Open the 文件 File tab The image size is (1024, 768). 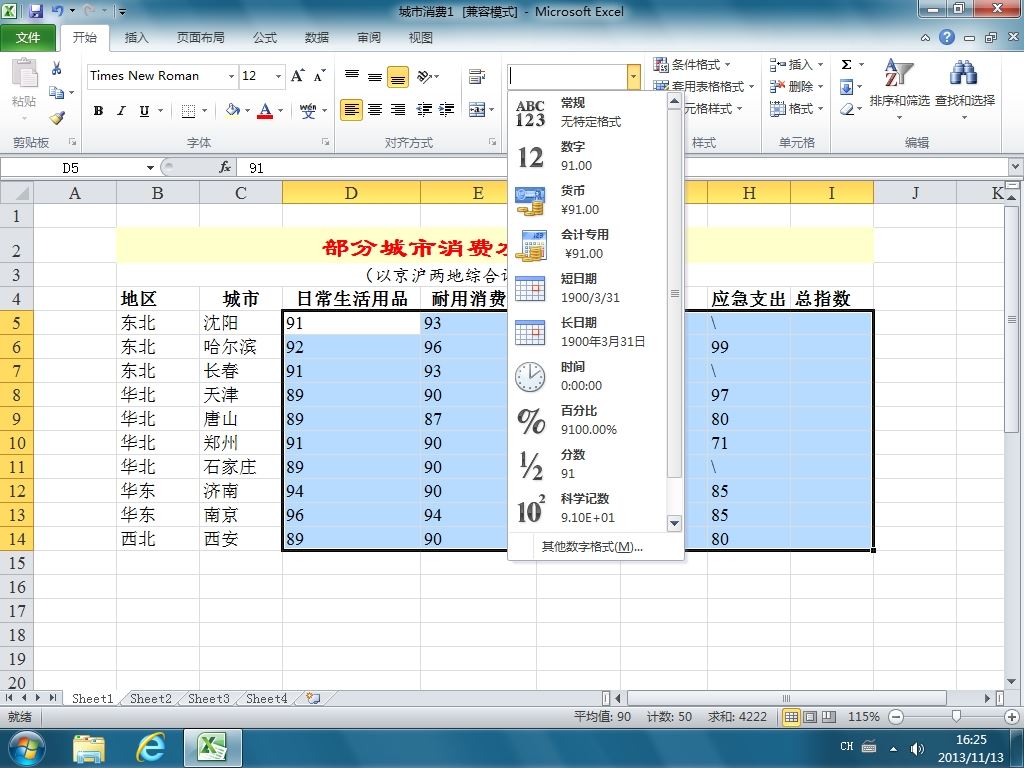coord(28,38)
